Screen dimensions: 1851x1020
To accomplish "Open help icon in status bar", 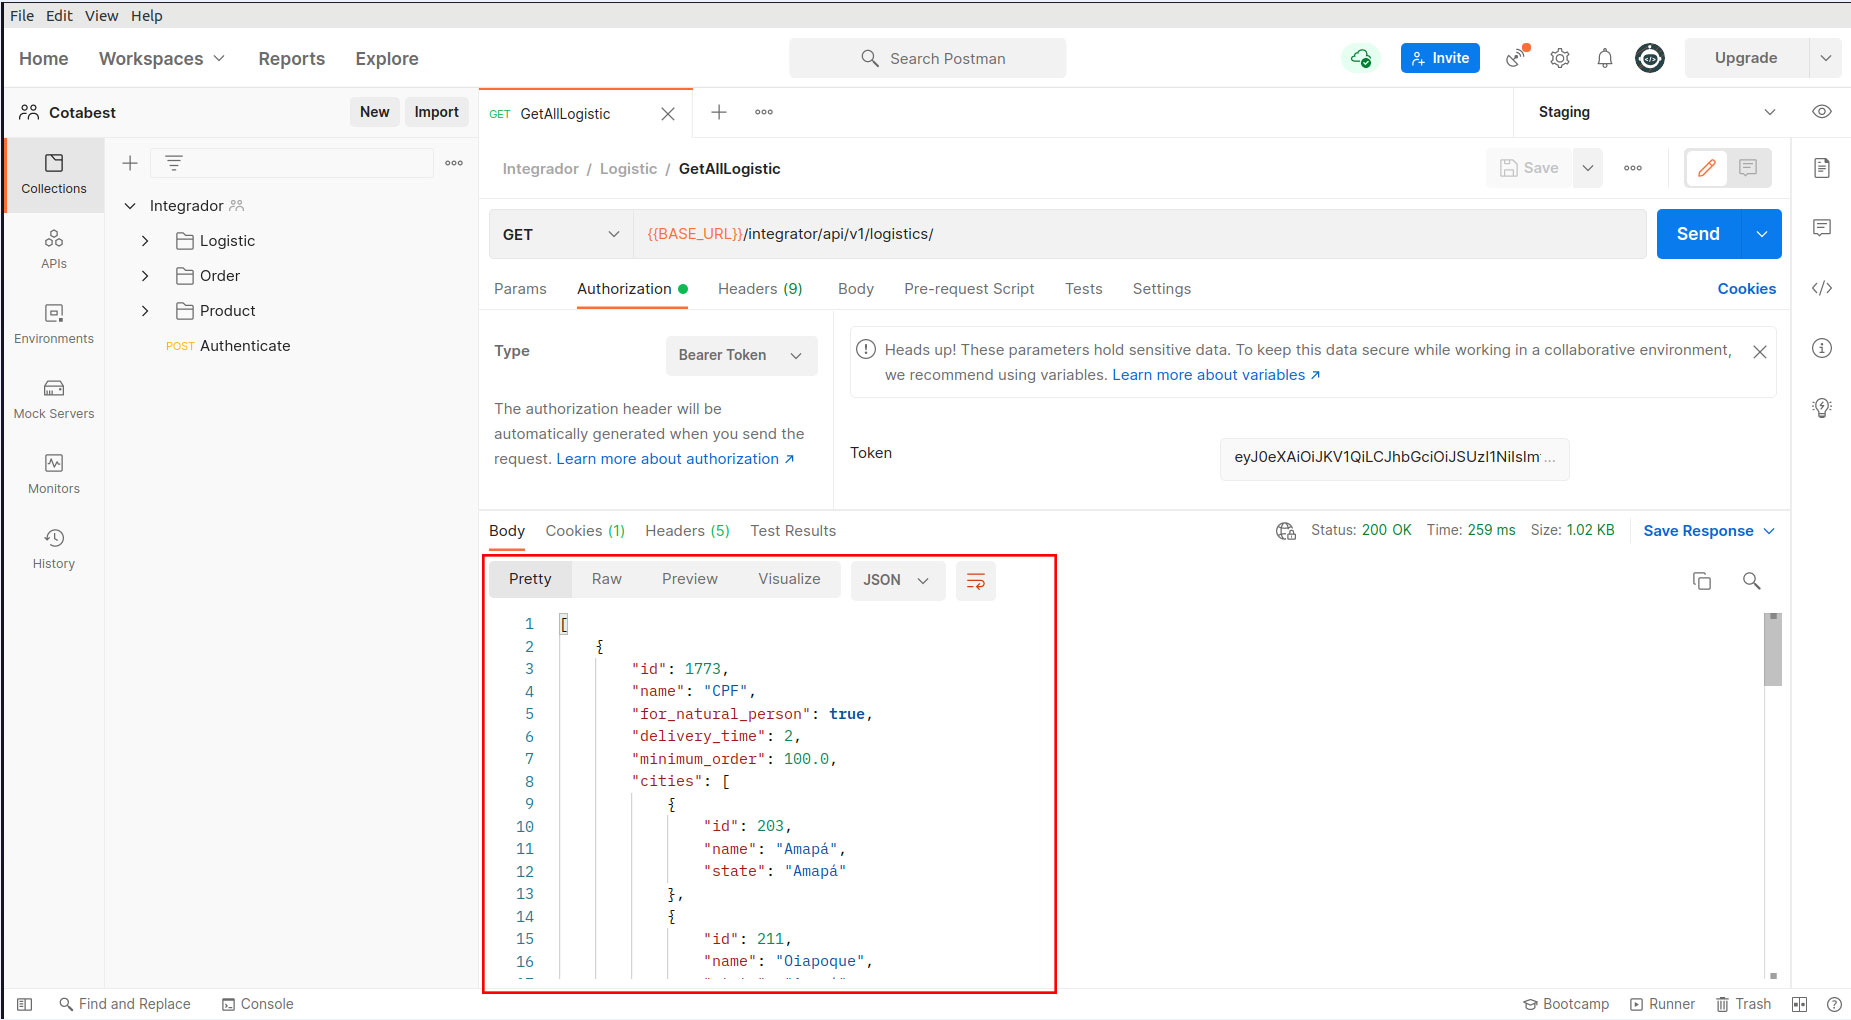I will [1834, 1004].
